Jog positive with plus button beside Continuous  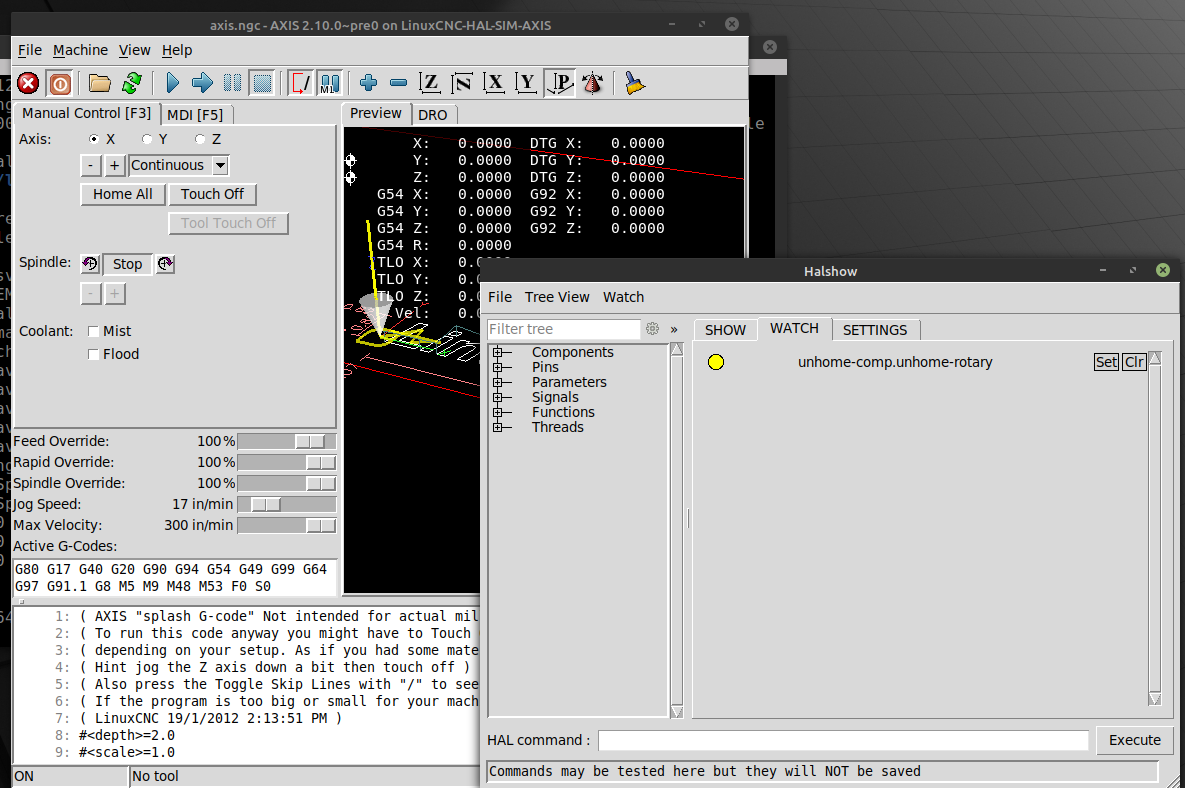114,165
